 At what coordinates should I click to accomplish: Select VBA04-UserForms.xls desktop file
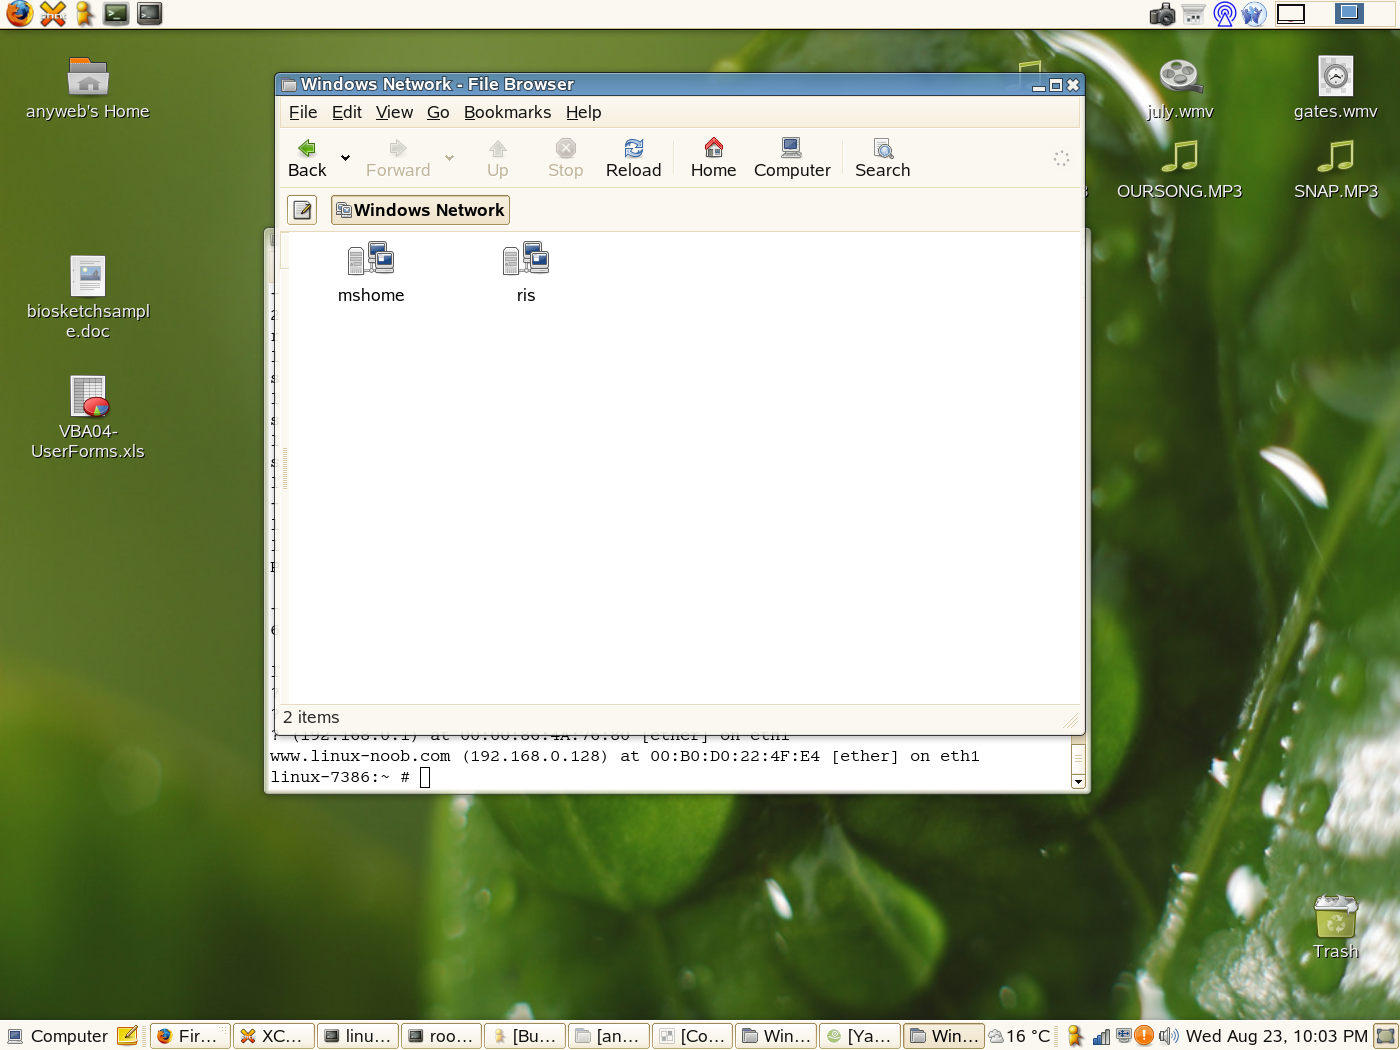pyautogui.click(x=88, y=418)
